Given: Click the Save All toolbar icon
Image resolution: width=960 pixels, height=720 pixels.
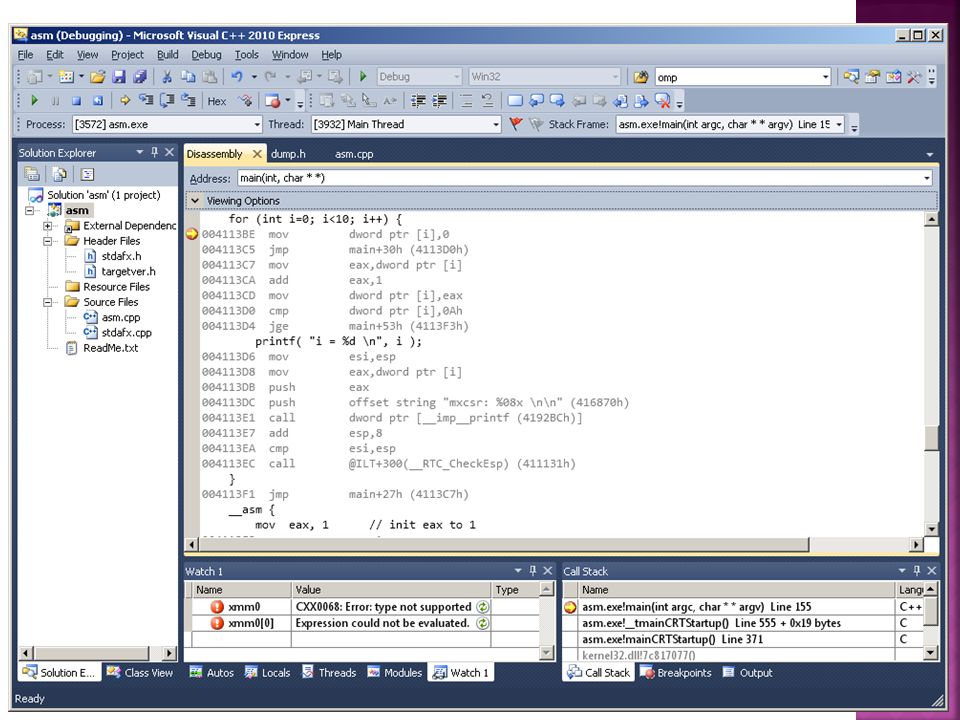Looking at the screenshot, I should pos(140,77).
